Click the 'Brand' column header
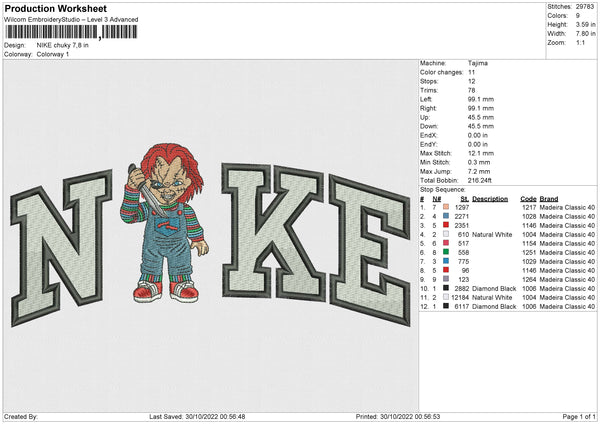 [x=549, y=199]
